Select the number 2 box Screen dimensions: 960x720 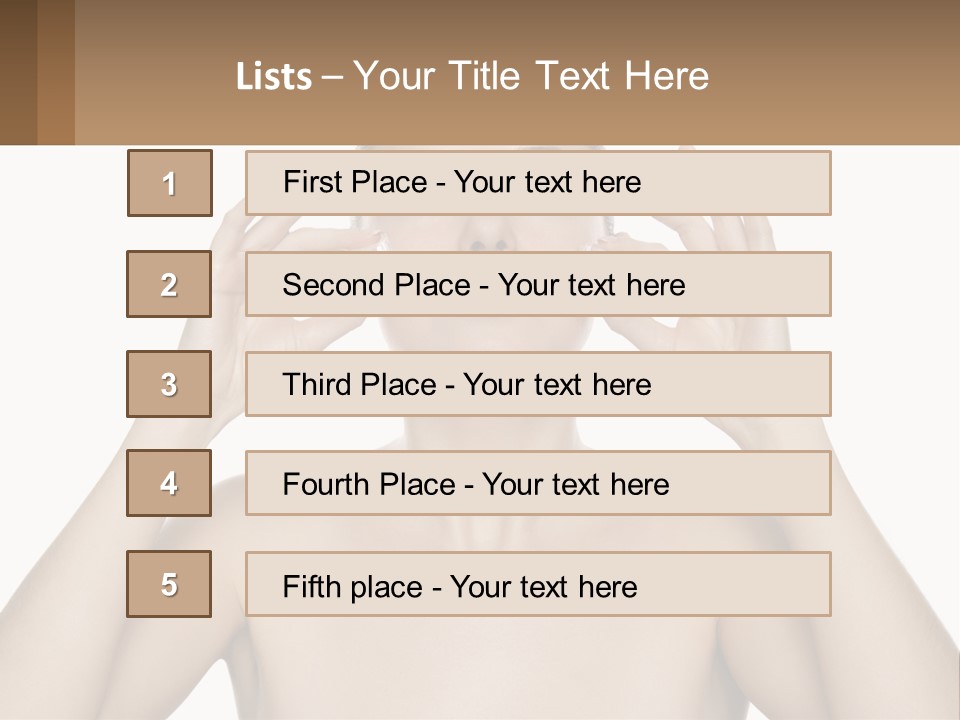(169, 284)
